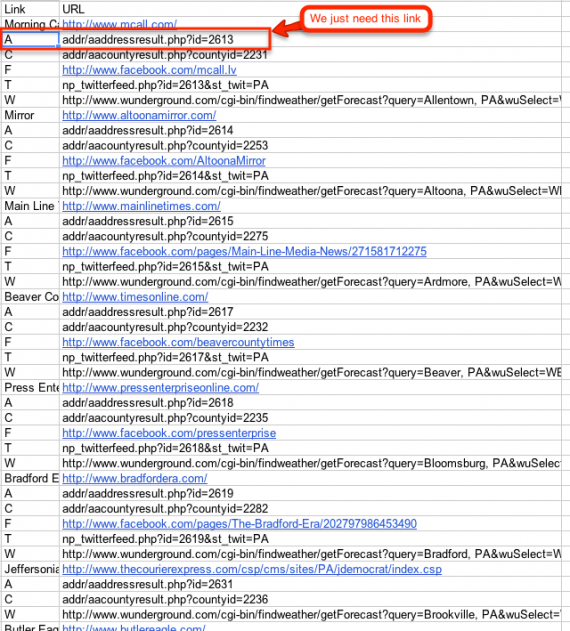Open the facebook.com/pressenterprise link
570x631 pixels.
(x=169, y=433)
